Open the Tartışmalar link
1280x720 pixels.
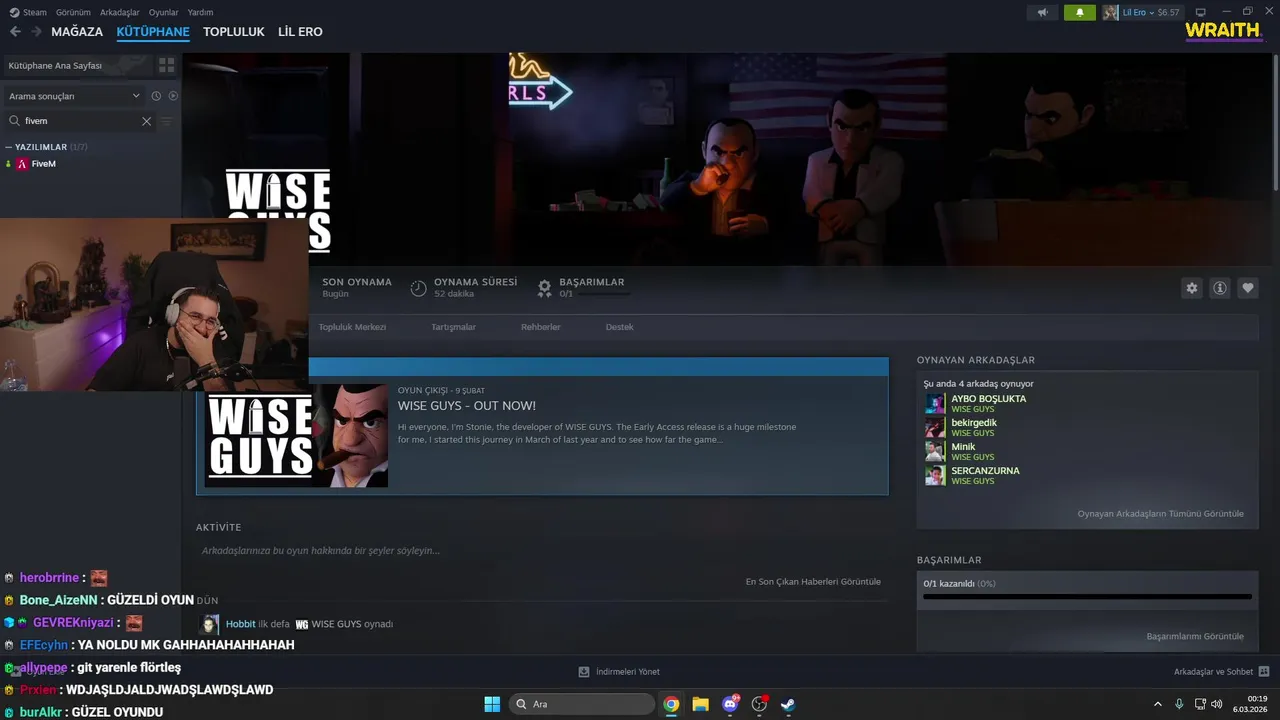(x=453, y=327)
